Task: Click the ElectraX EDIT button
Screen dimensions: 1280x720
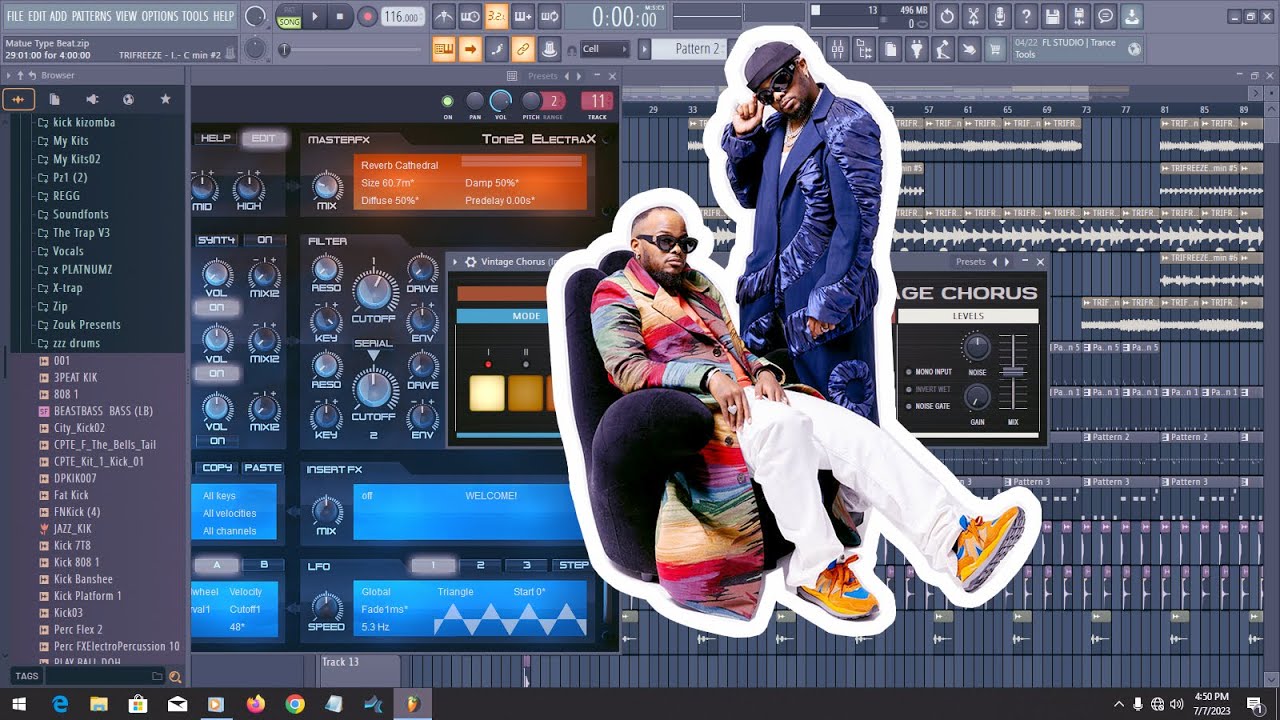Action: (263, 139)
